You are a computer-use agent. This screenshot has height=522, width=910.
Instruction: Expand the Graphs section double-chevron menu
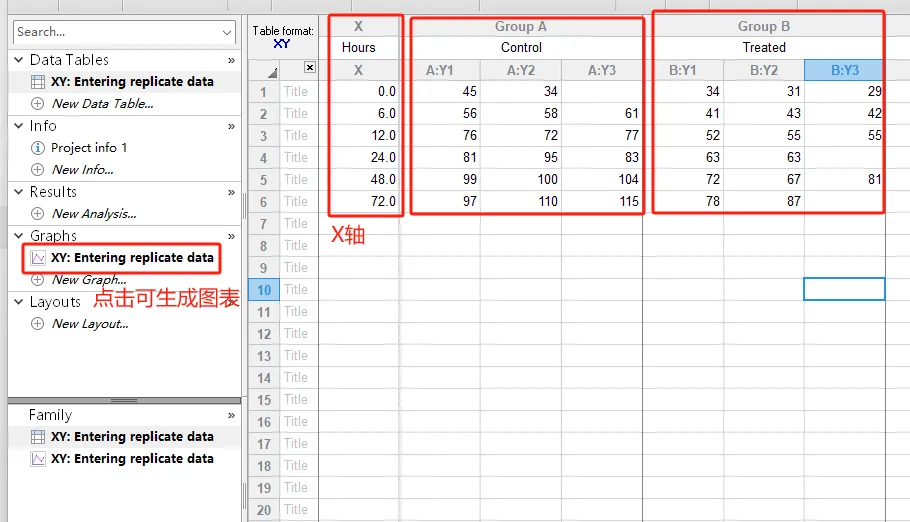(231, 237)
